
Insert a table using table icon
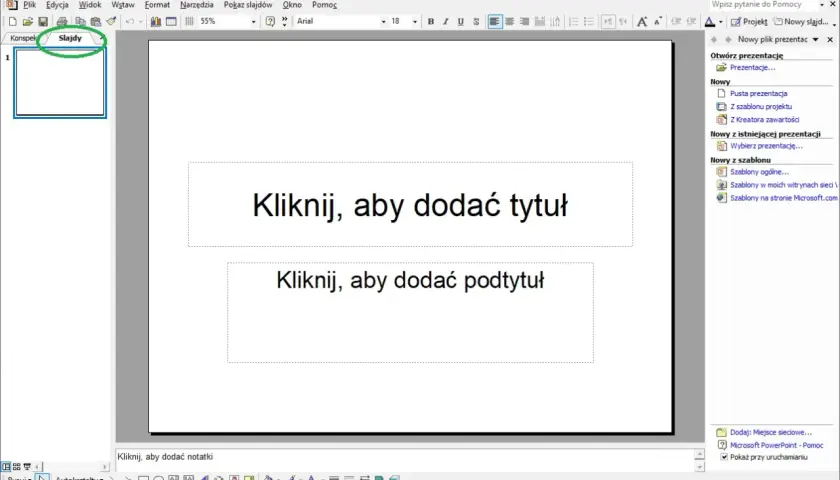[x=171, y=22]
